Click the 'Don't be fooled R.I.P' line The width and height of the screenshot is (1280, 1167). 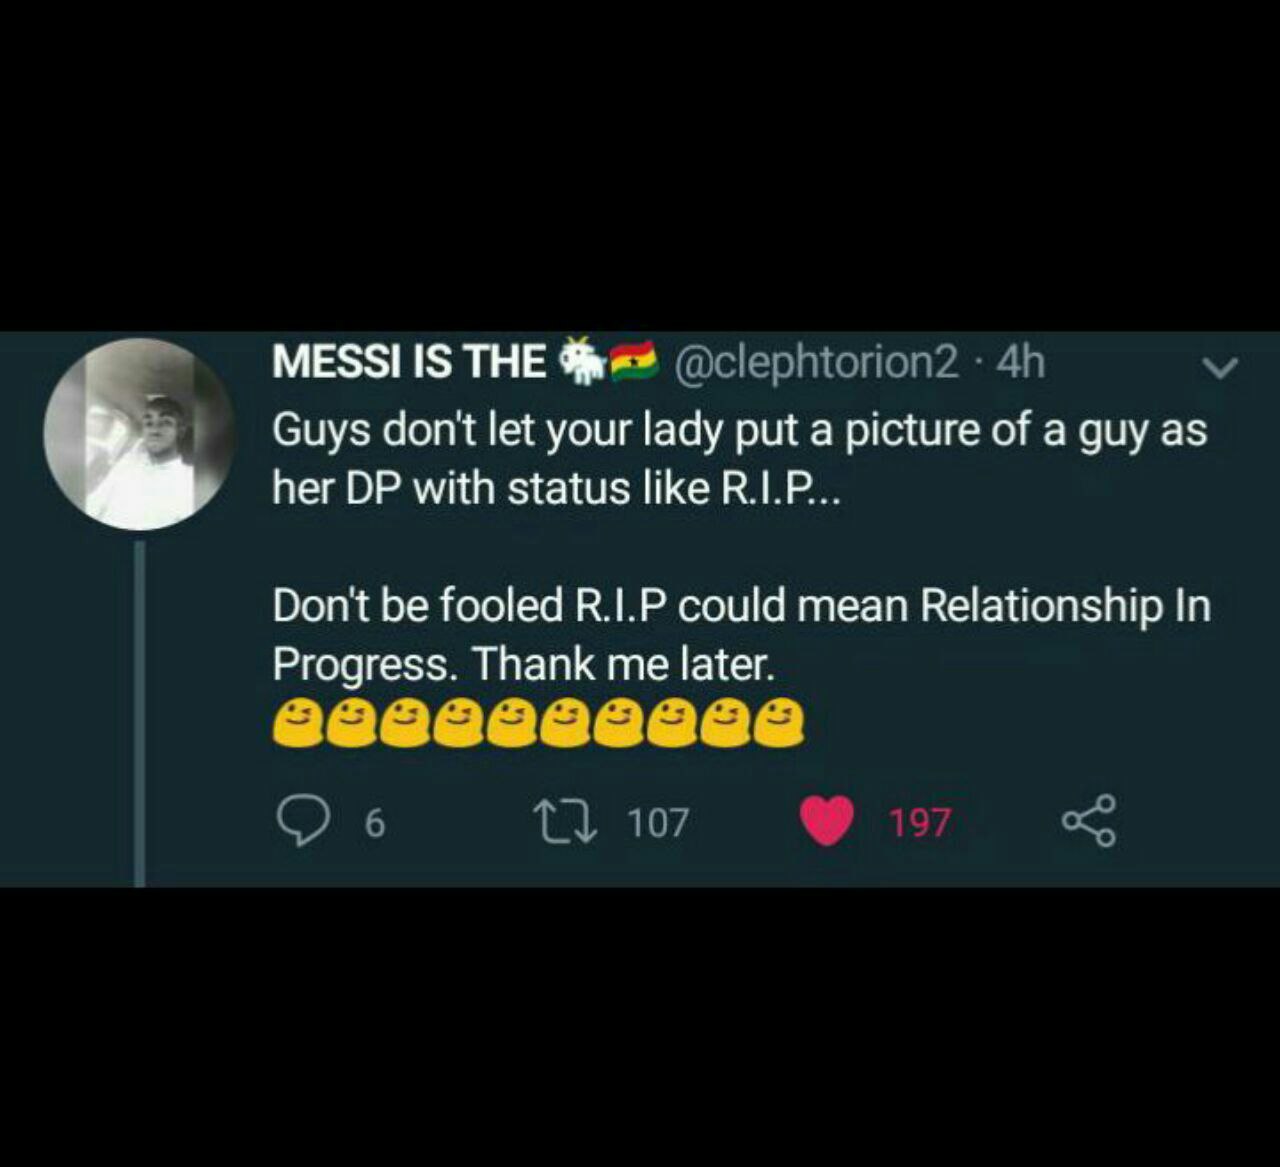point(470,606)
